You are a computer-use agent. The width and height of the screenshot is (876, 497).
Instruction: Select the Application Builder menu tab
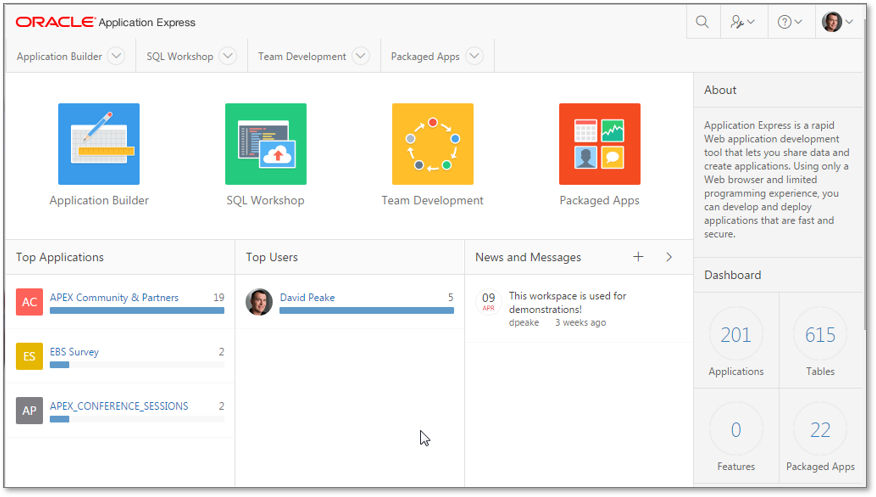(59, 56)
